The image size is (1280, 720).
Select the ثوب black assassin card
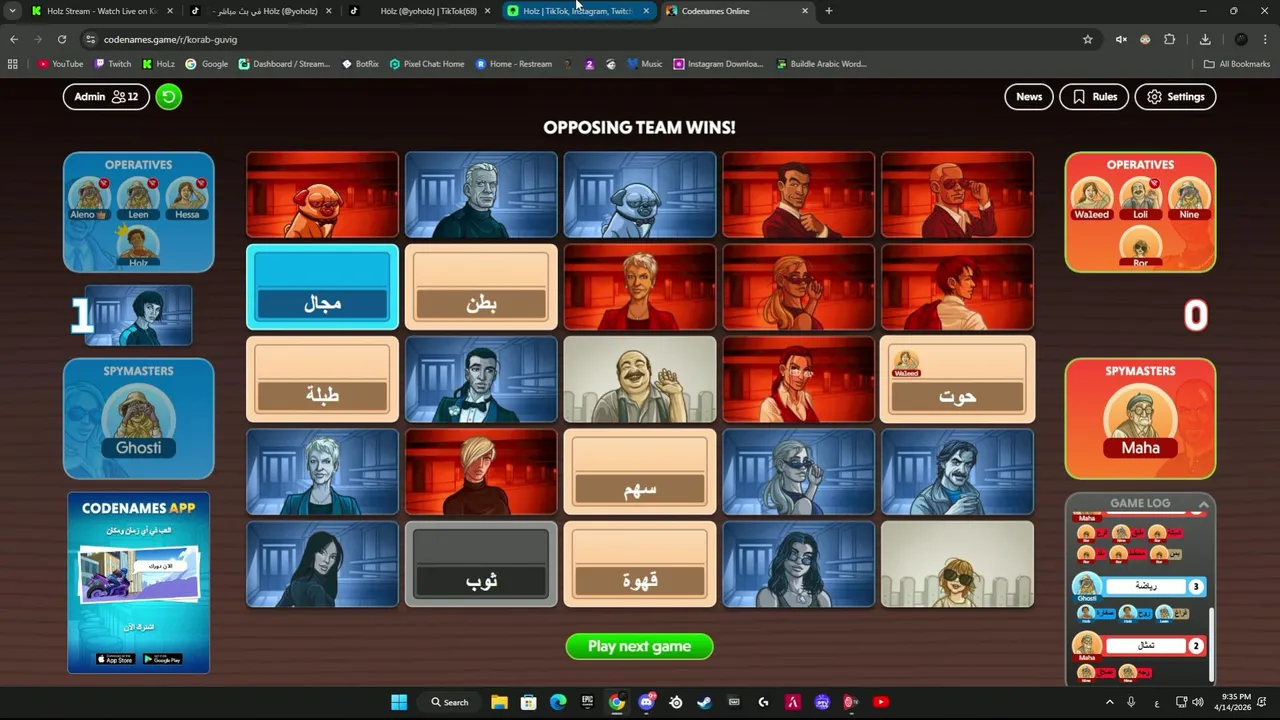click(481, 564)
